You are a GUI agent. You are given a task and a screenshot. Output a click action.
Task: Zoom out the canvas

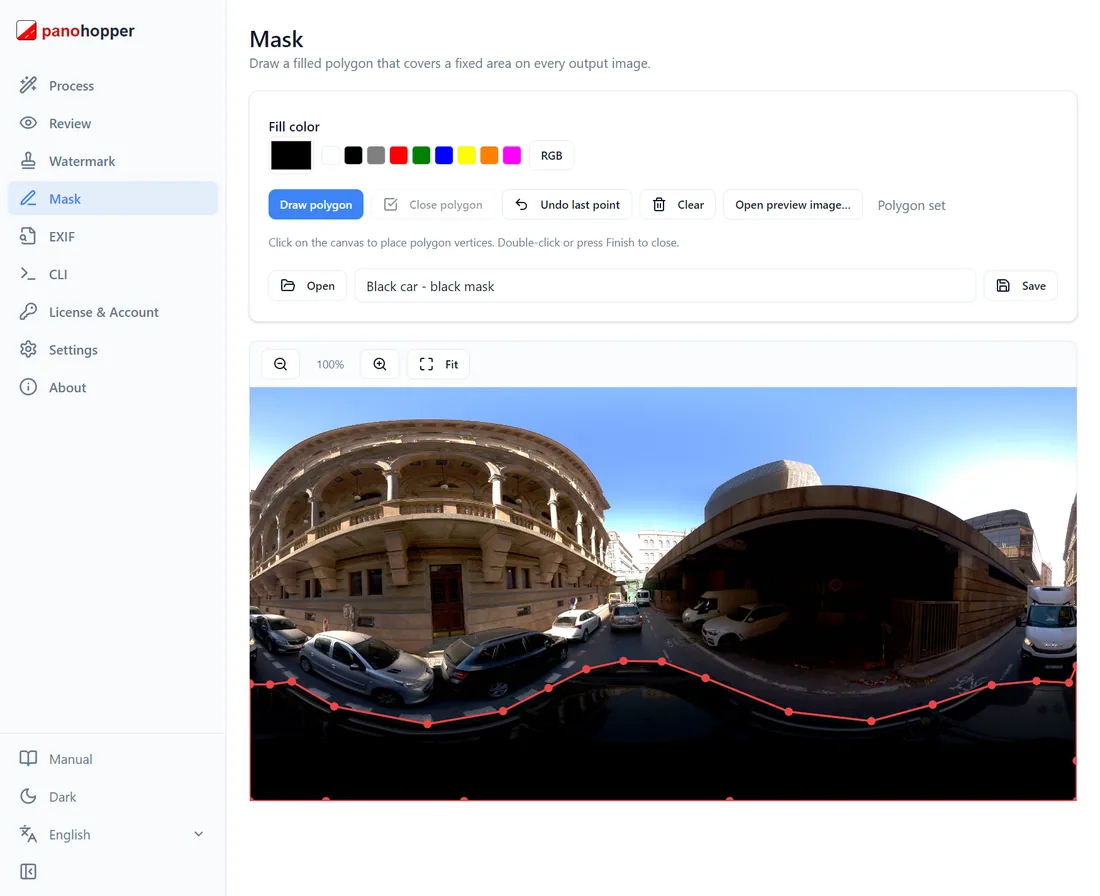click(281, 364)
